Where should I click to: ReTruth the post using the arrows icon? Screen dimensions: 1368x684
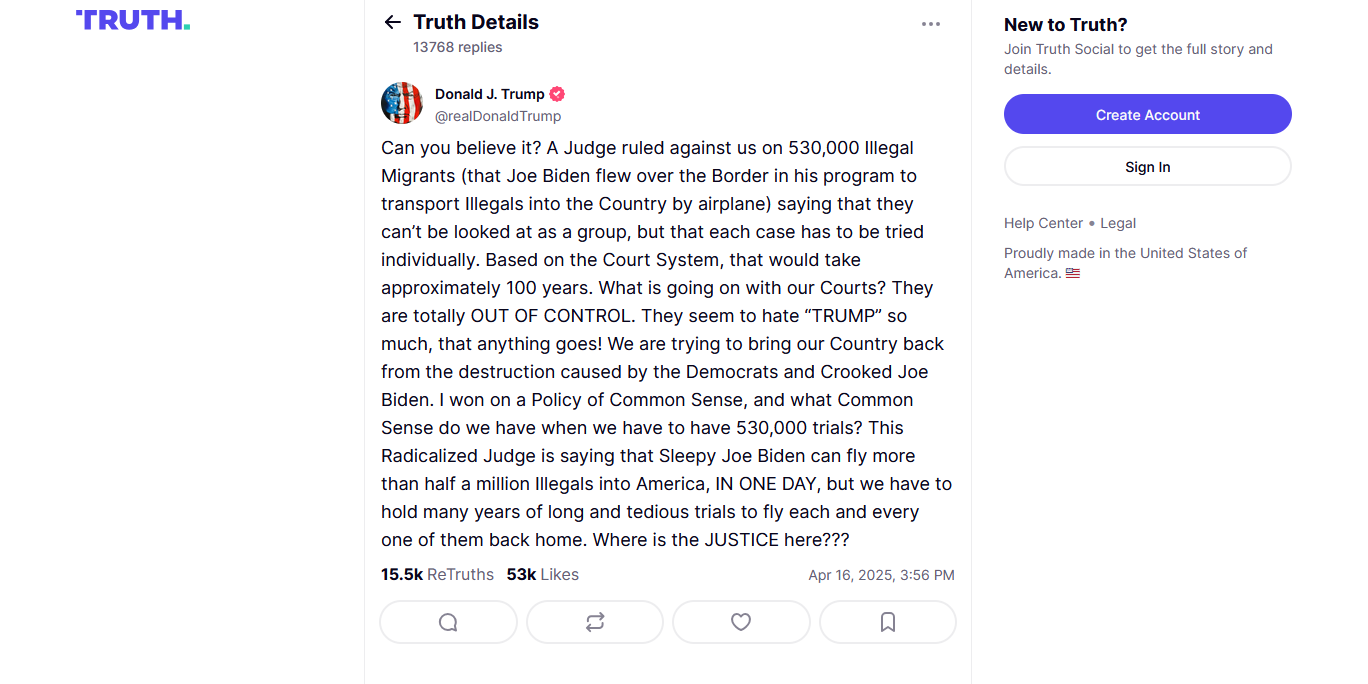pyautogui.click(x=595, y=622)
